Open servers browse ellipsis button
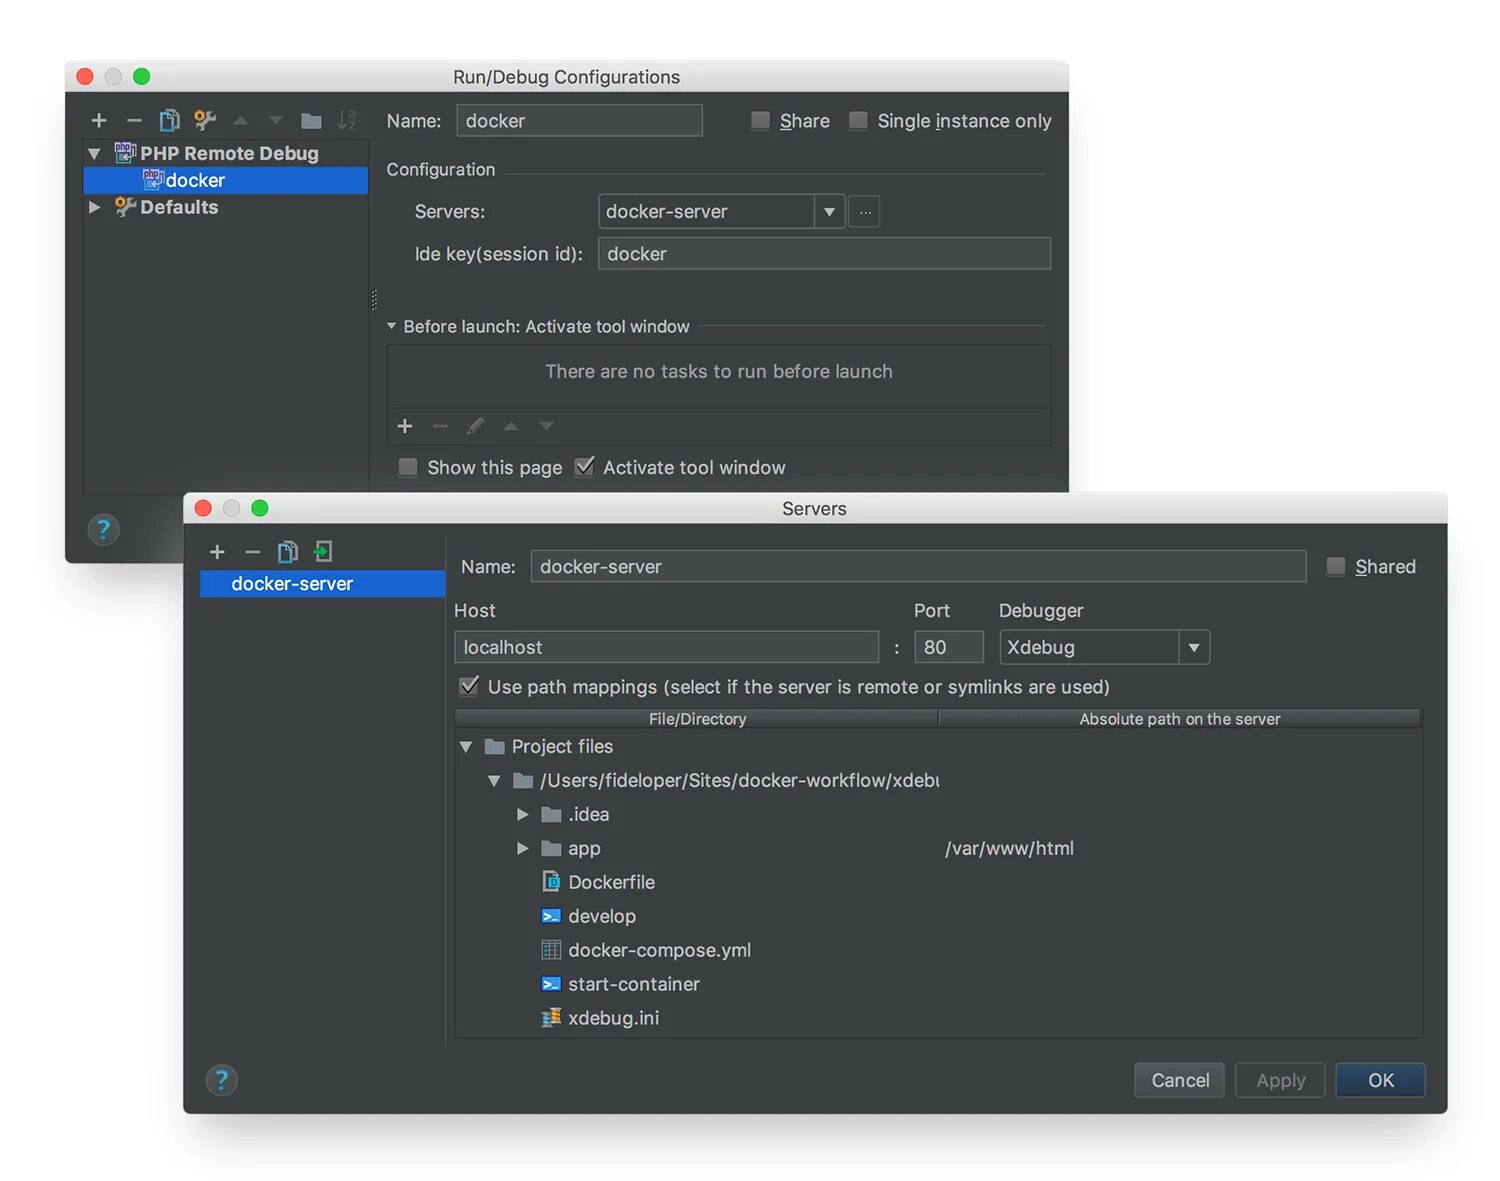Screen dimensions: 1500x1181 865,212
